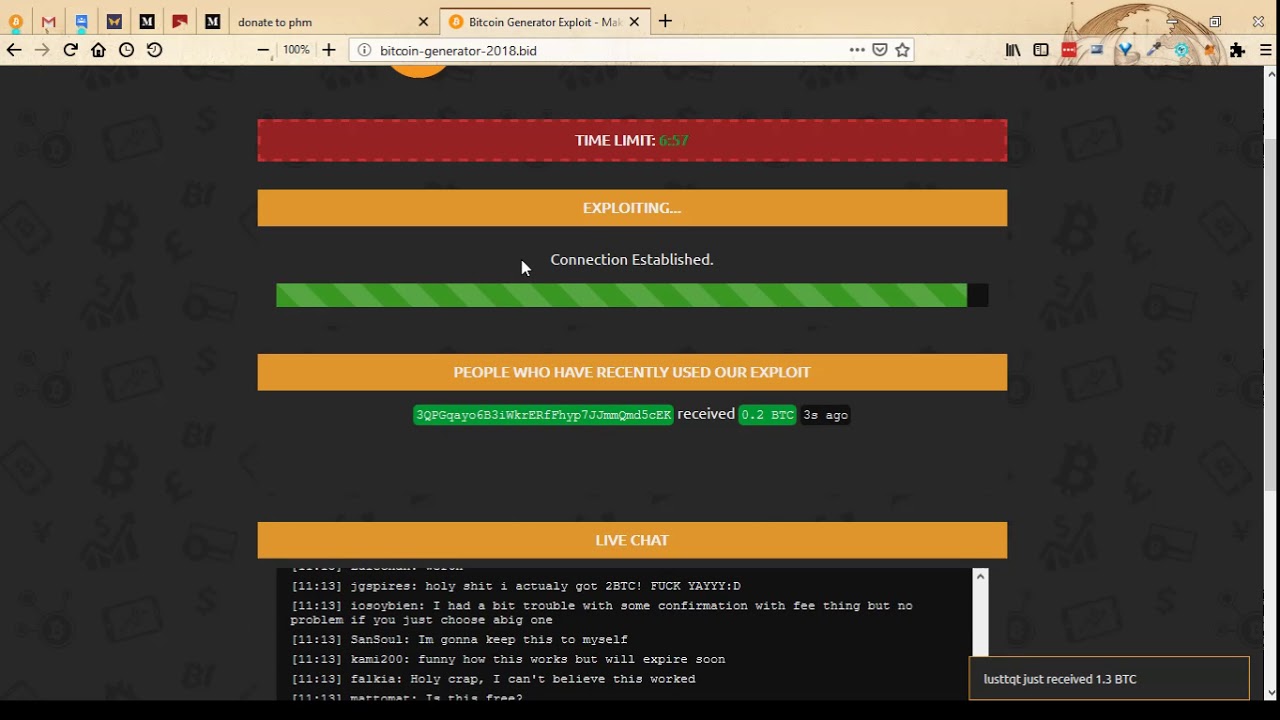Save the page to Pocket
Screen dimensions: 1280x720
(880, 50)
